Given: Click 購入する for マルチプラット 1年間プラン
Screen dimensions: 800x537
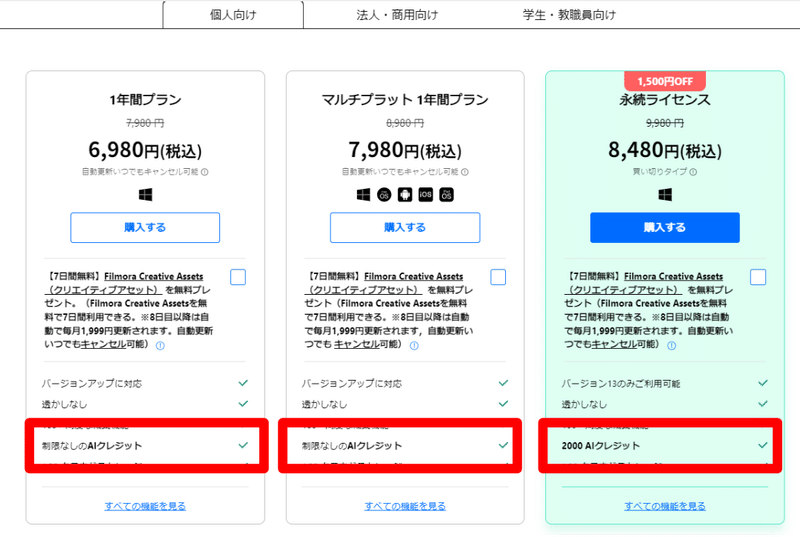Looking at the screenshot, I should pos(405,227).
